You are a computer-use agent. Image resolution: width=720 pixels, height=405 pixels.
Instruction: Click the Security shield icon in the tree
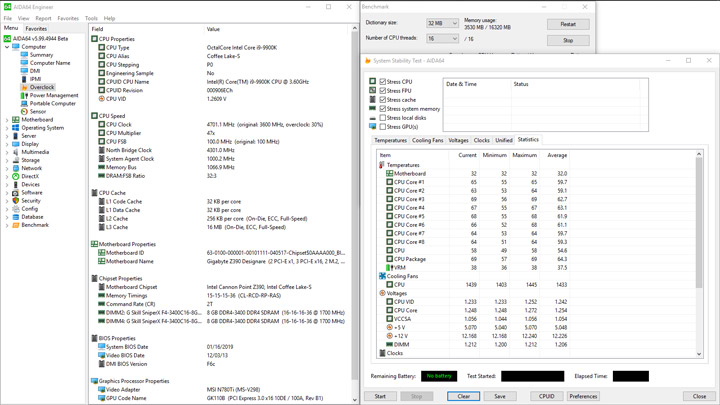pyautogui.click(x=15, y=201)
